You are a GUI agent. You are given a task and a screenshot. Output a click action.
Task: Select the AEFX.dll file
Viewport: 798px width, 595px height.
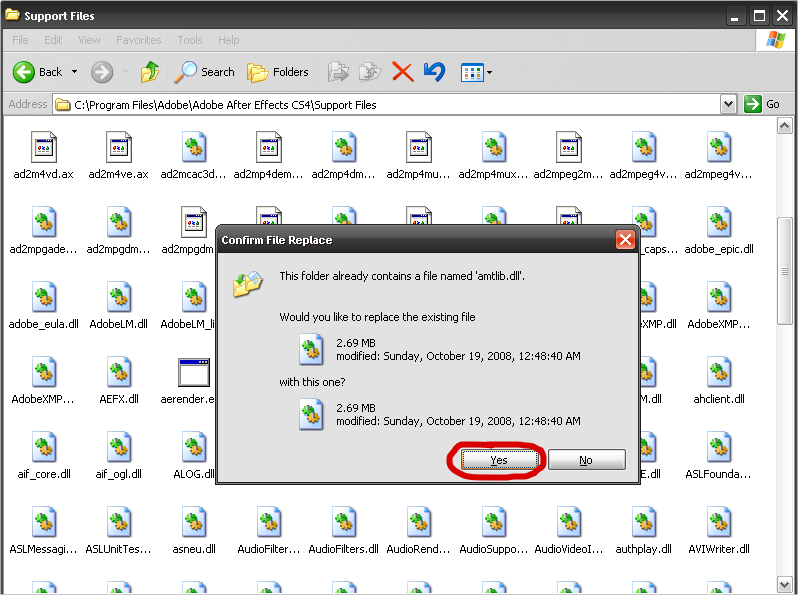coord(119,381)
